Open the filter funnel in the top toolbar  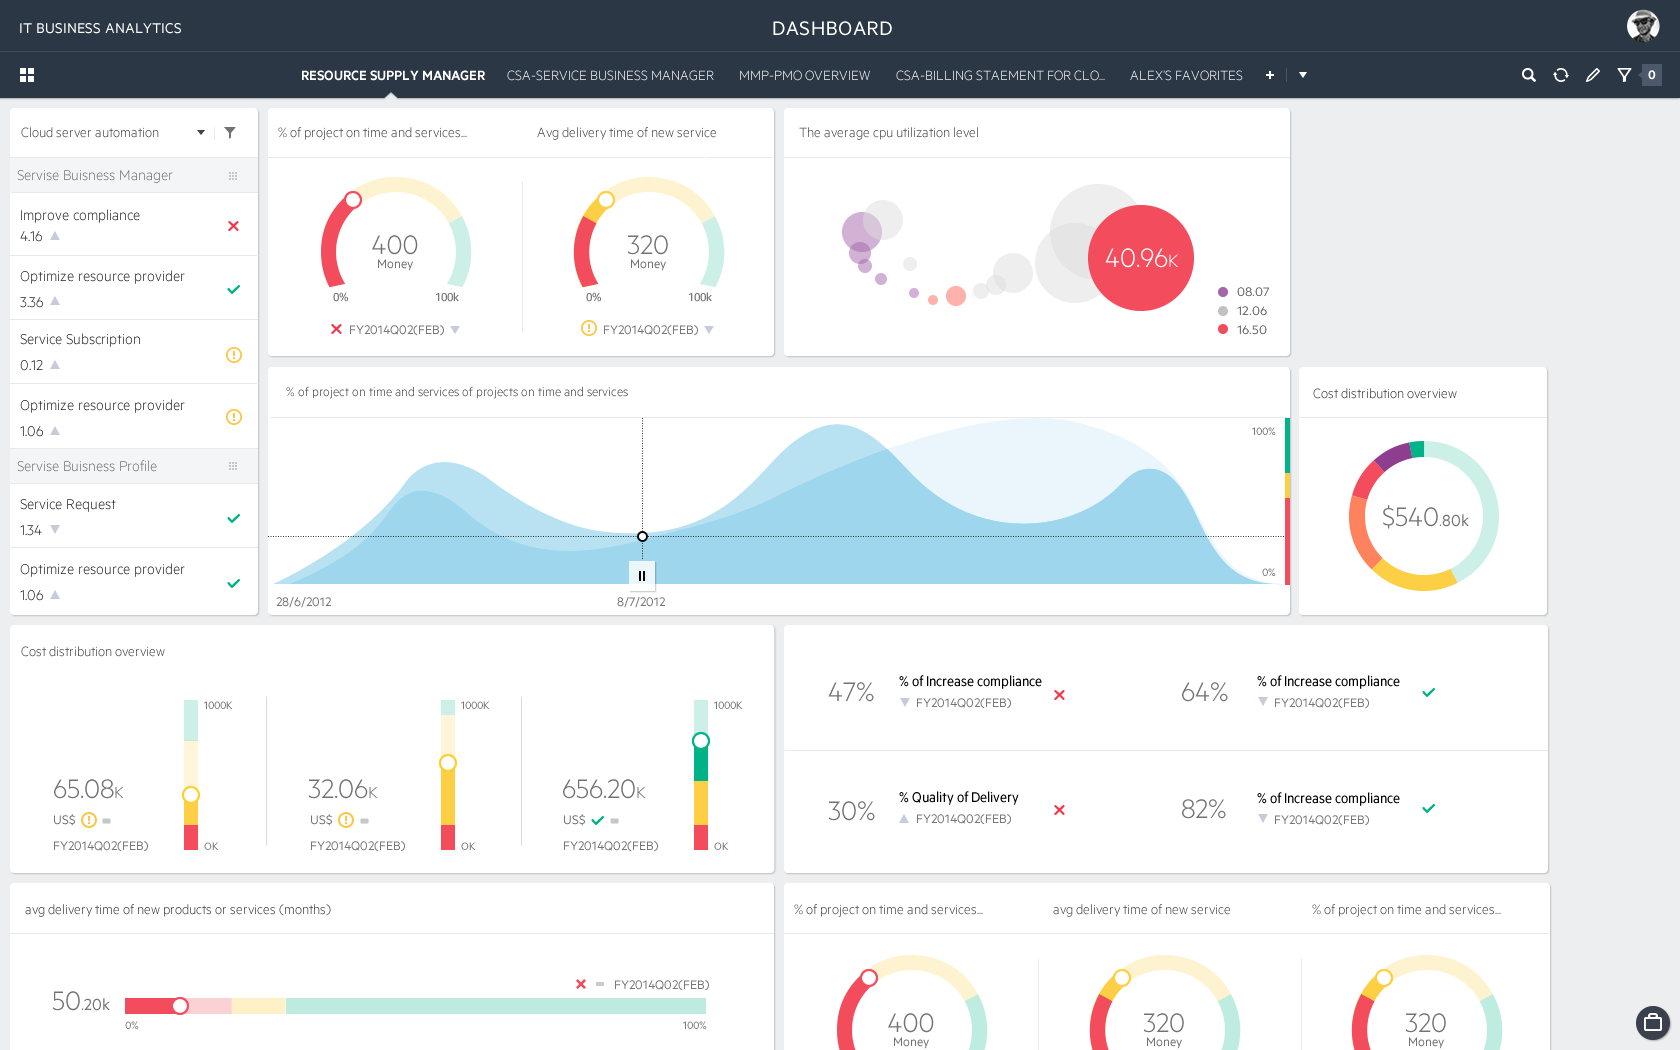(1624, 75)
